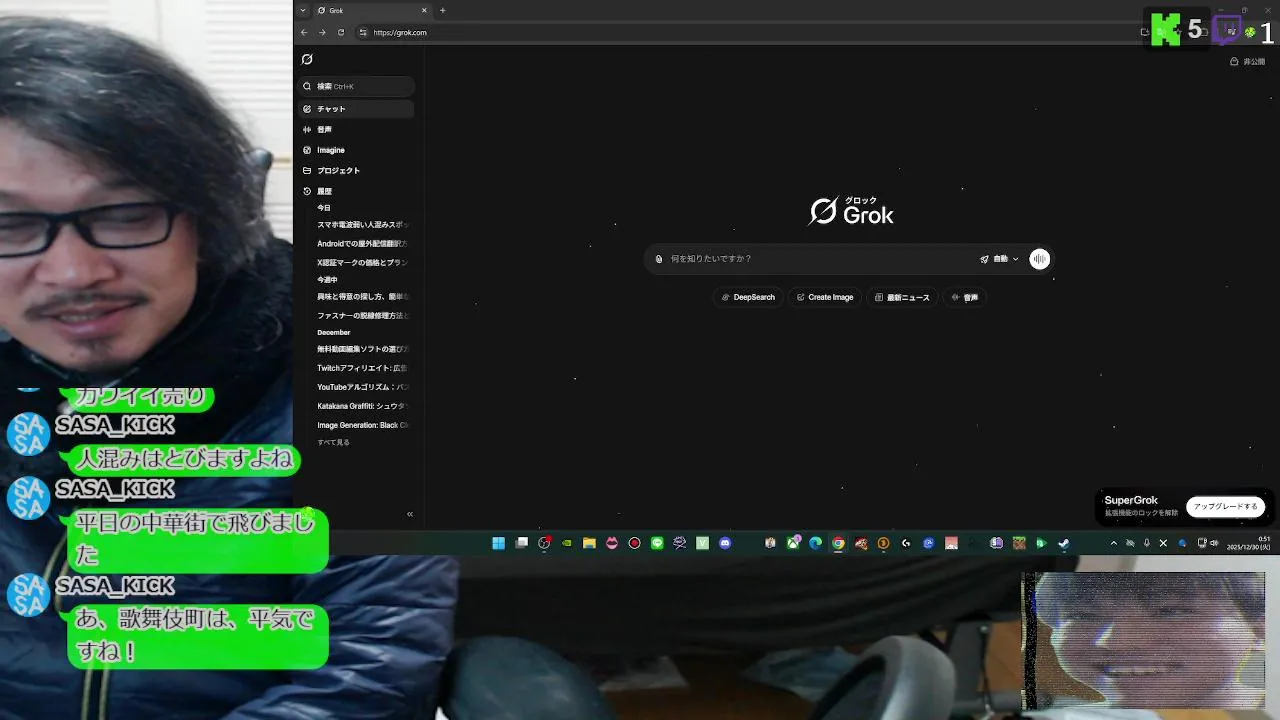The height and width of the screenshot is (720, 1280).
Task: Open the volume control in the system tray
Action: click(1214, 543)
